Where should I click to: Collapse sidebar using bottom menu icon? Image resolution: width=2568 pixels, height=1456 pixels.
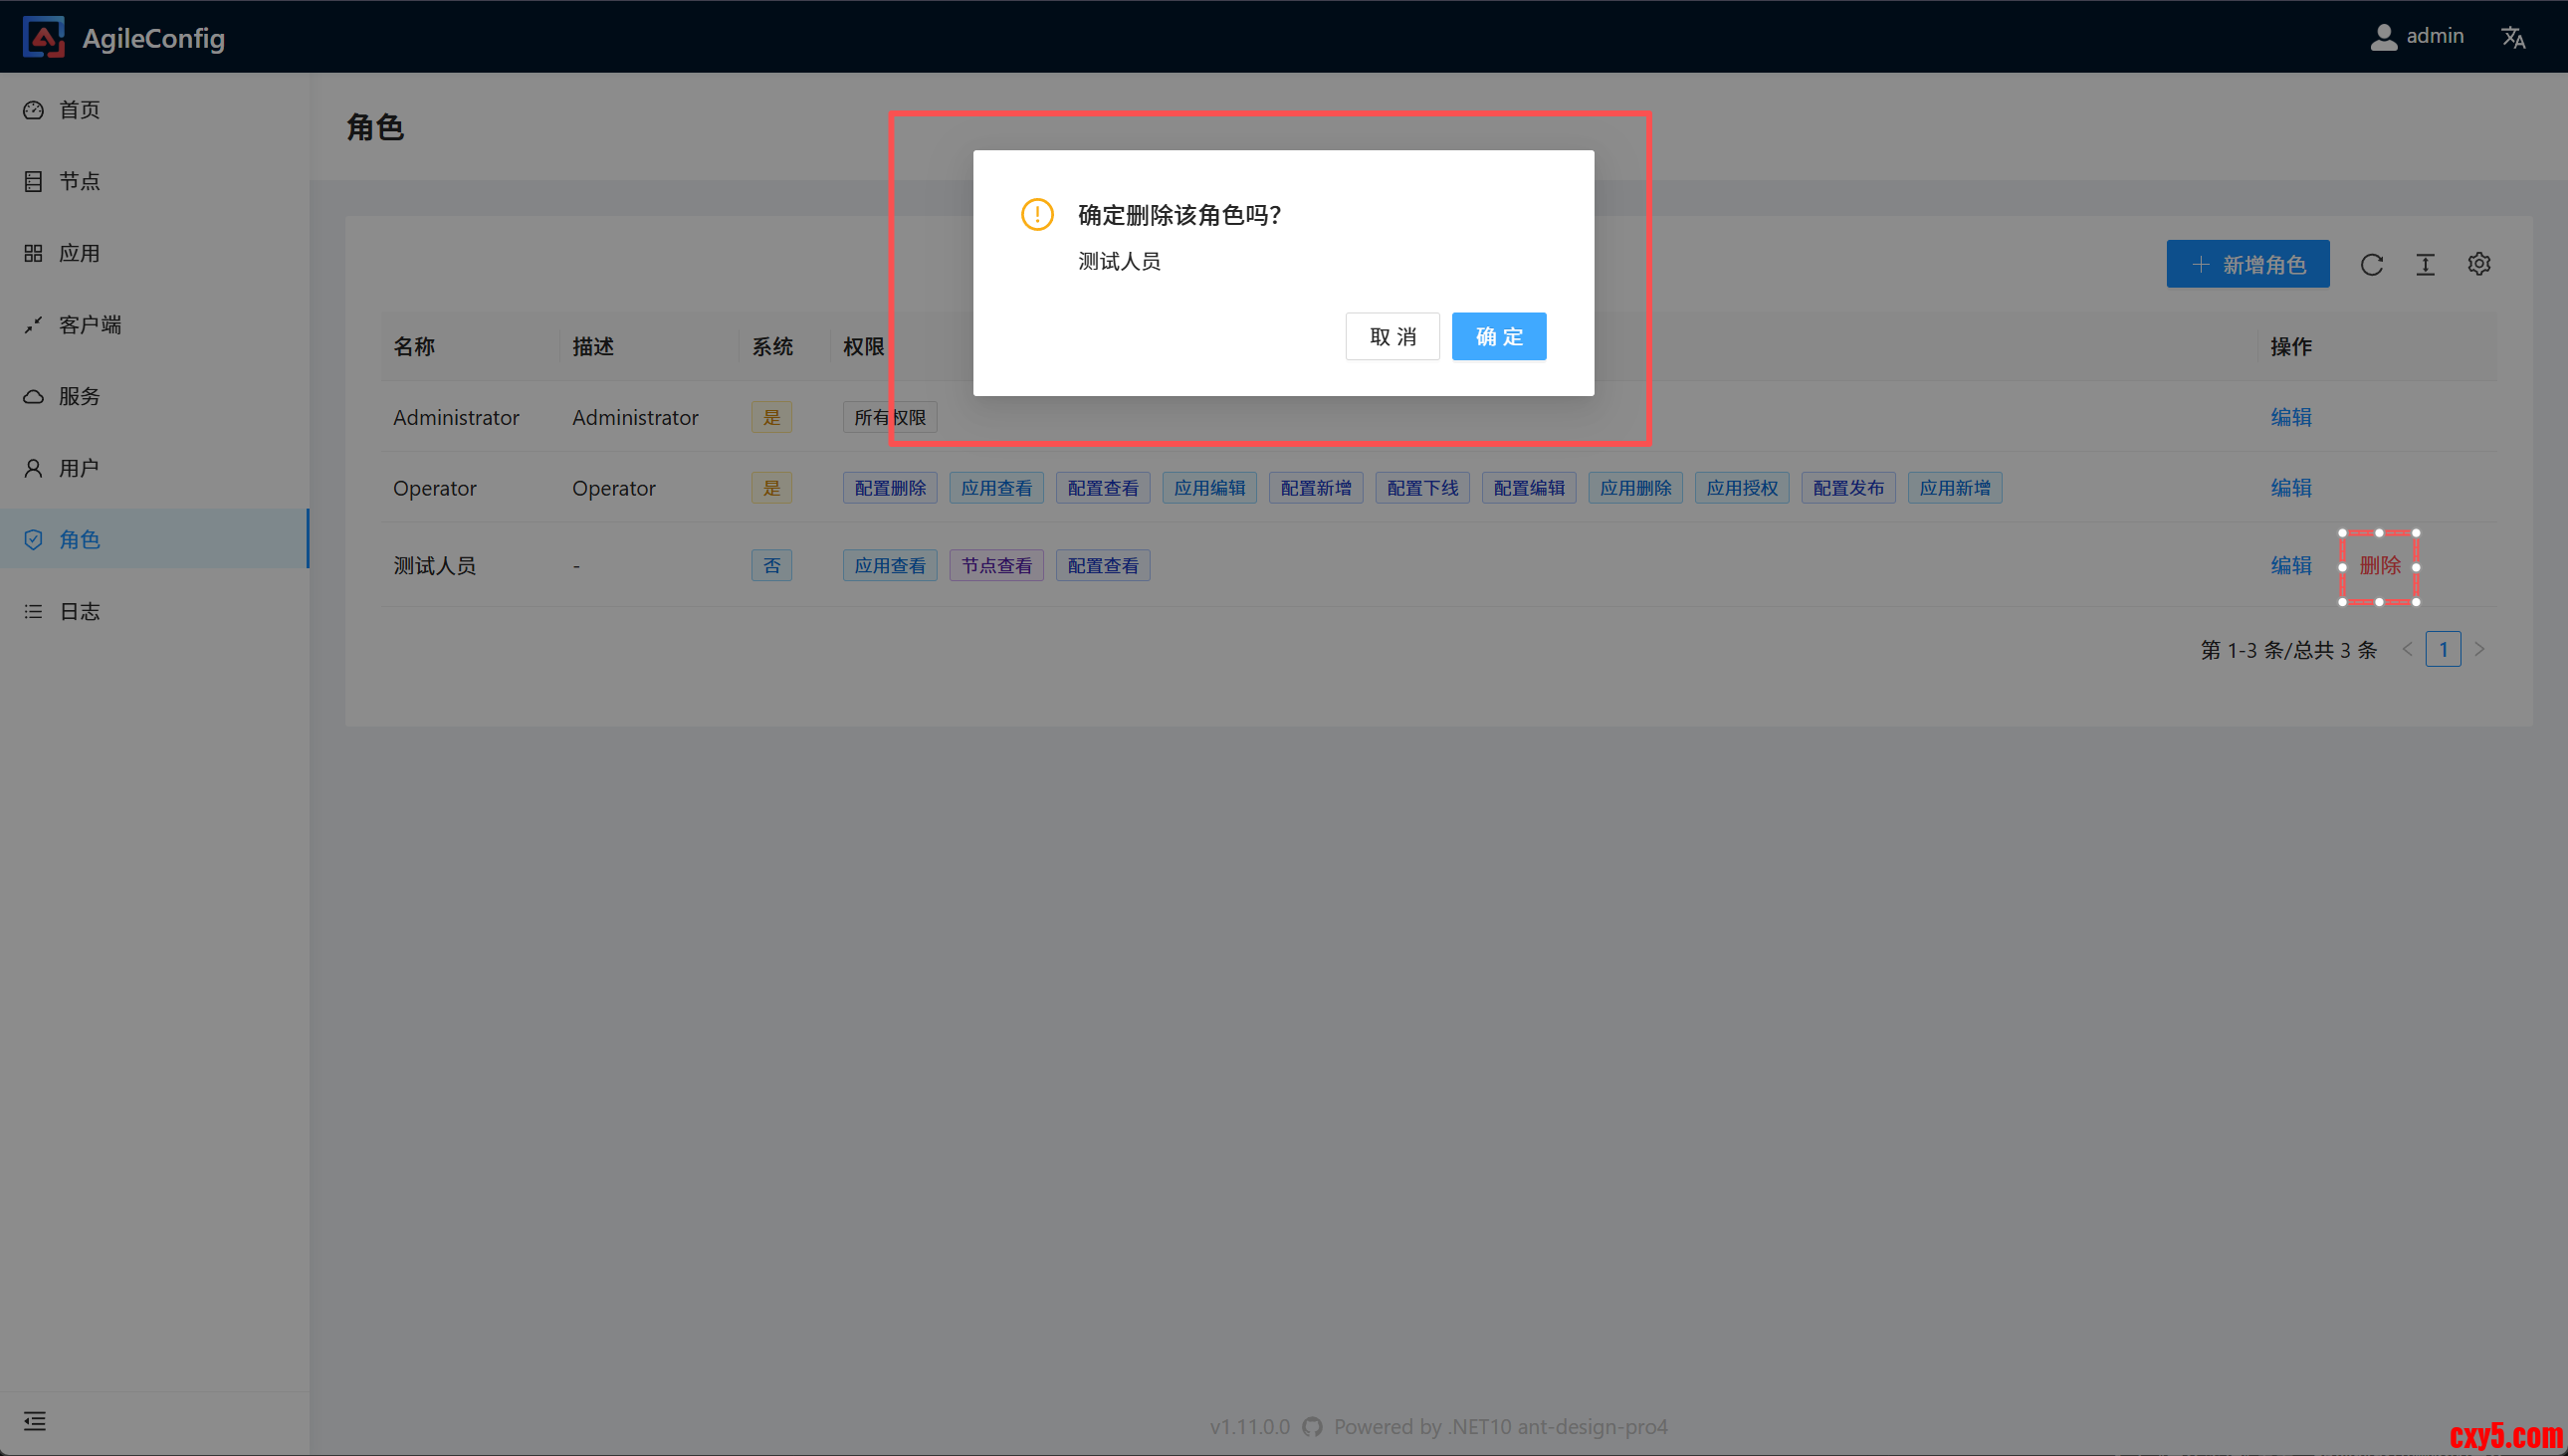click(35, 1421)
